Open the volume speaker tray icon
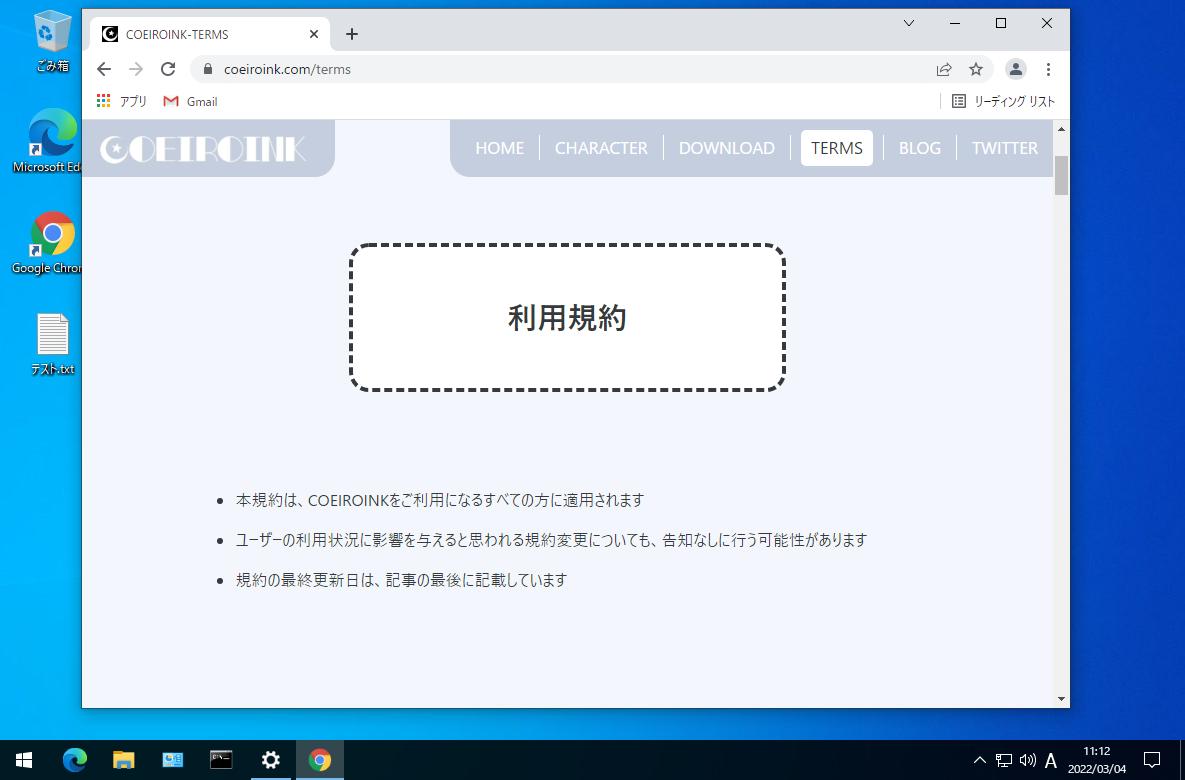 pyautogui.click(x=1027, y=760)
